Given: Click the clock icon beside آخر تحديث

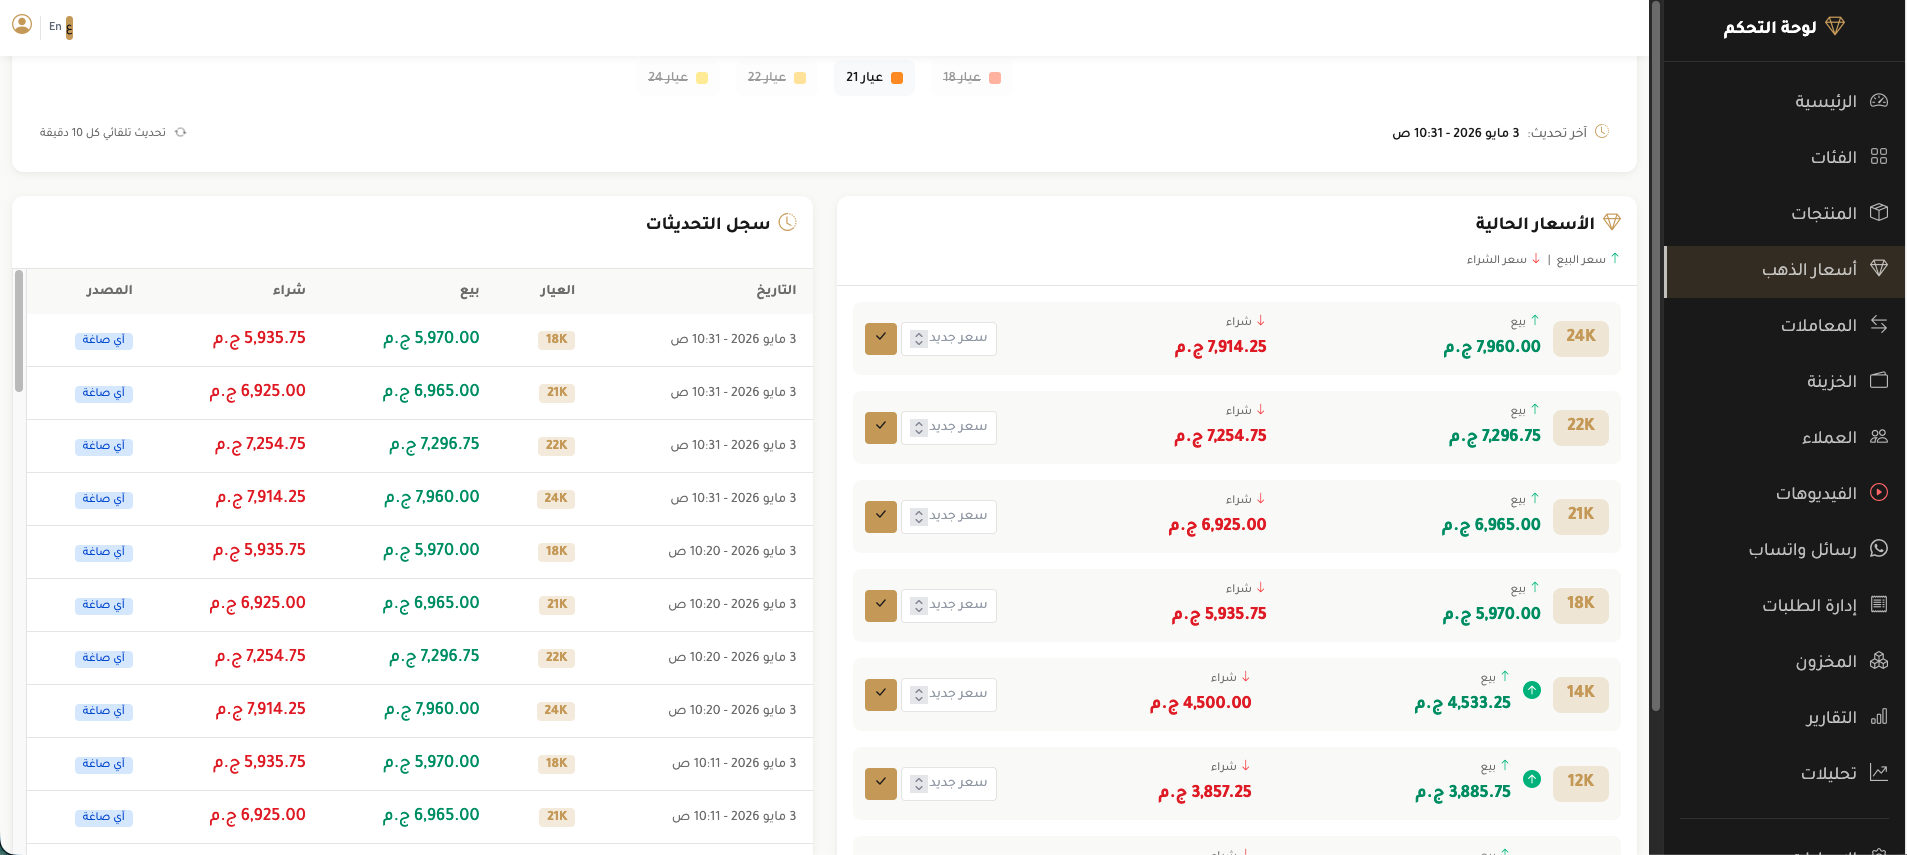Looking at the screenshot, I should [1602, 132].
